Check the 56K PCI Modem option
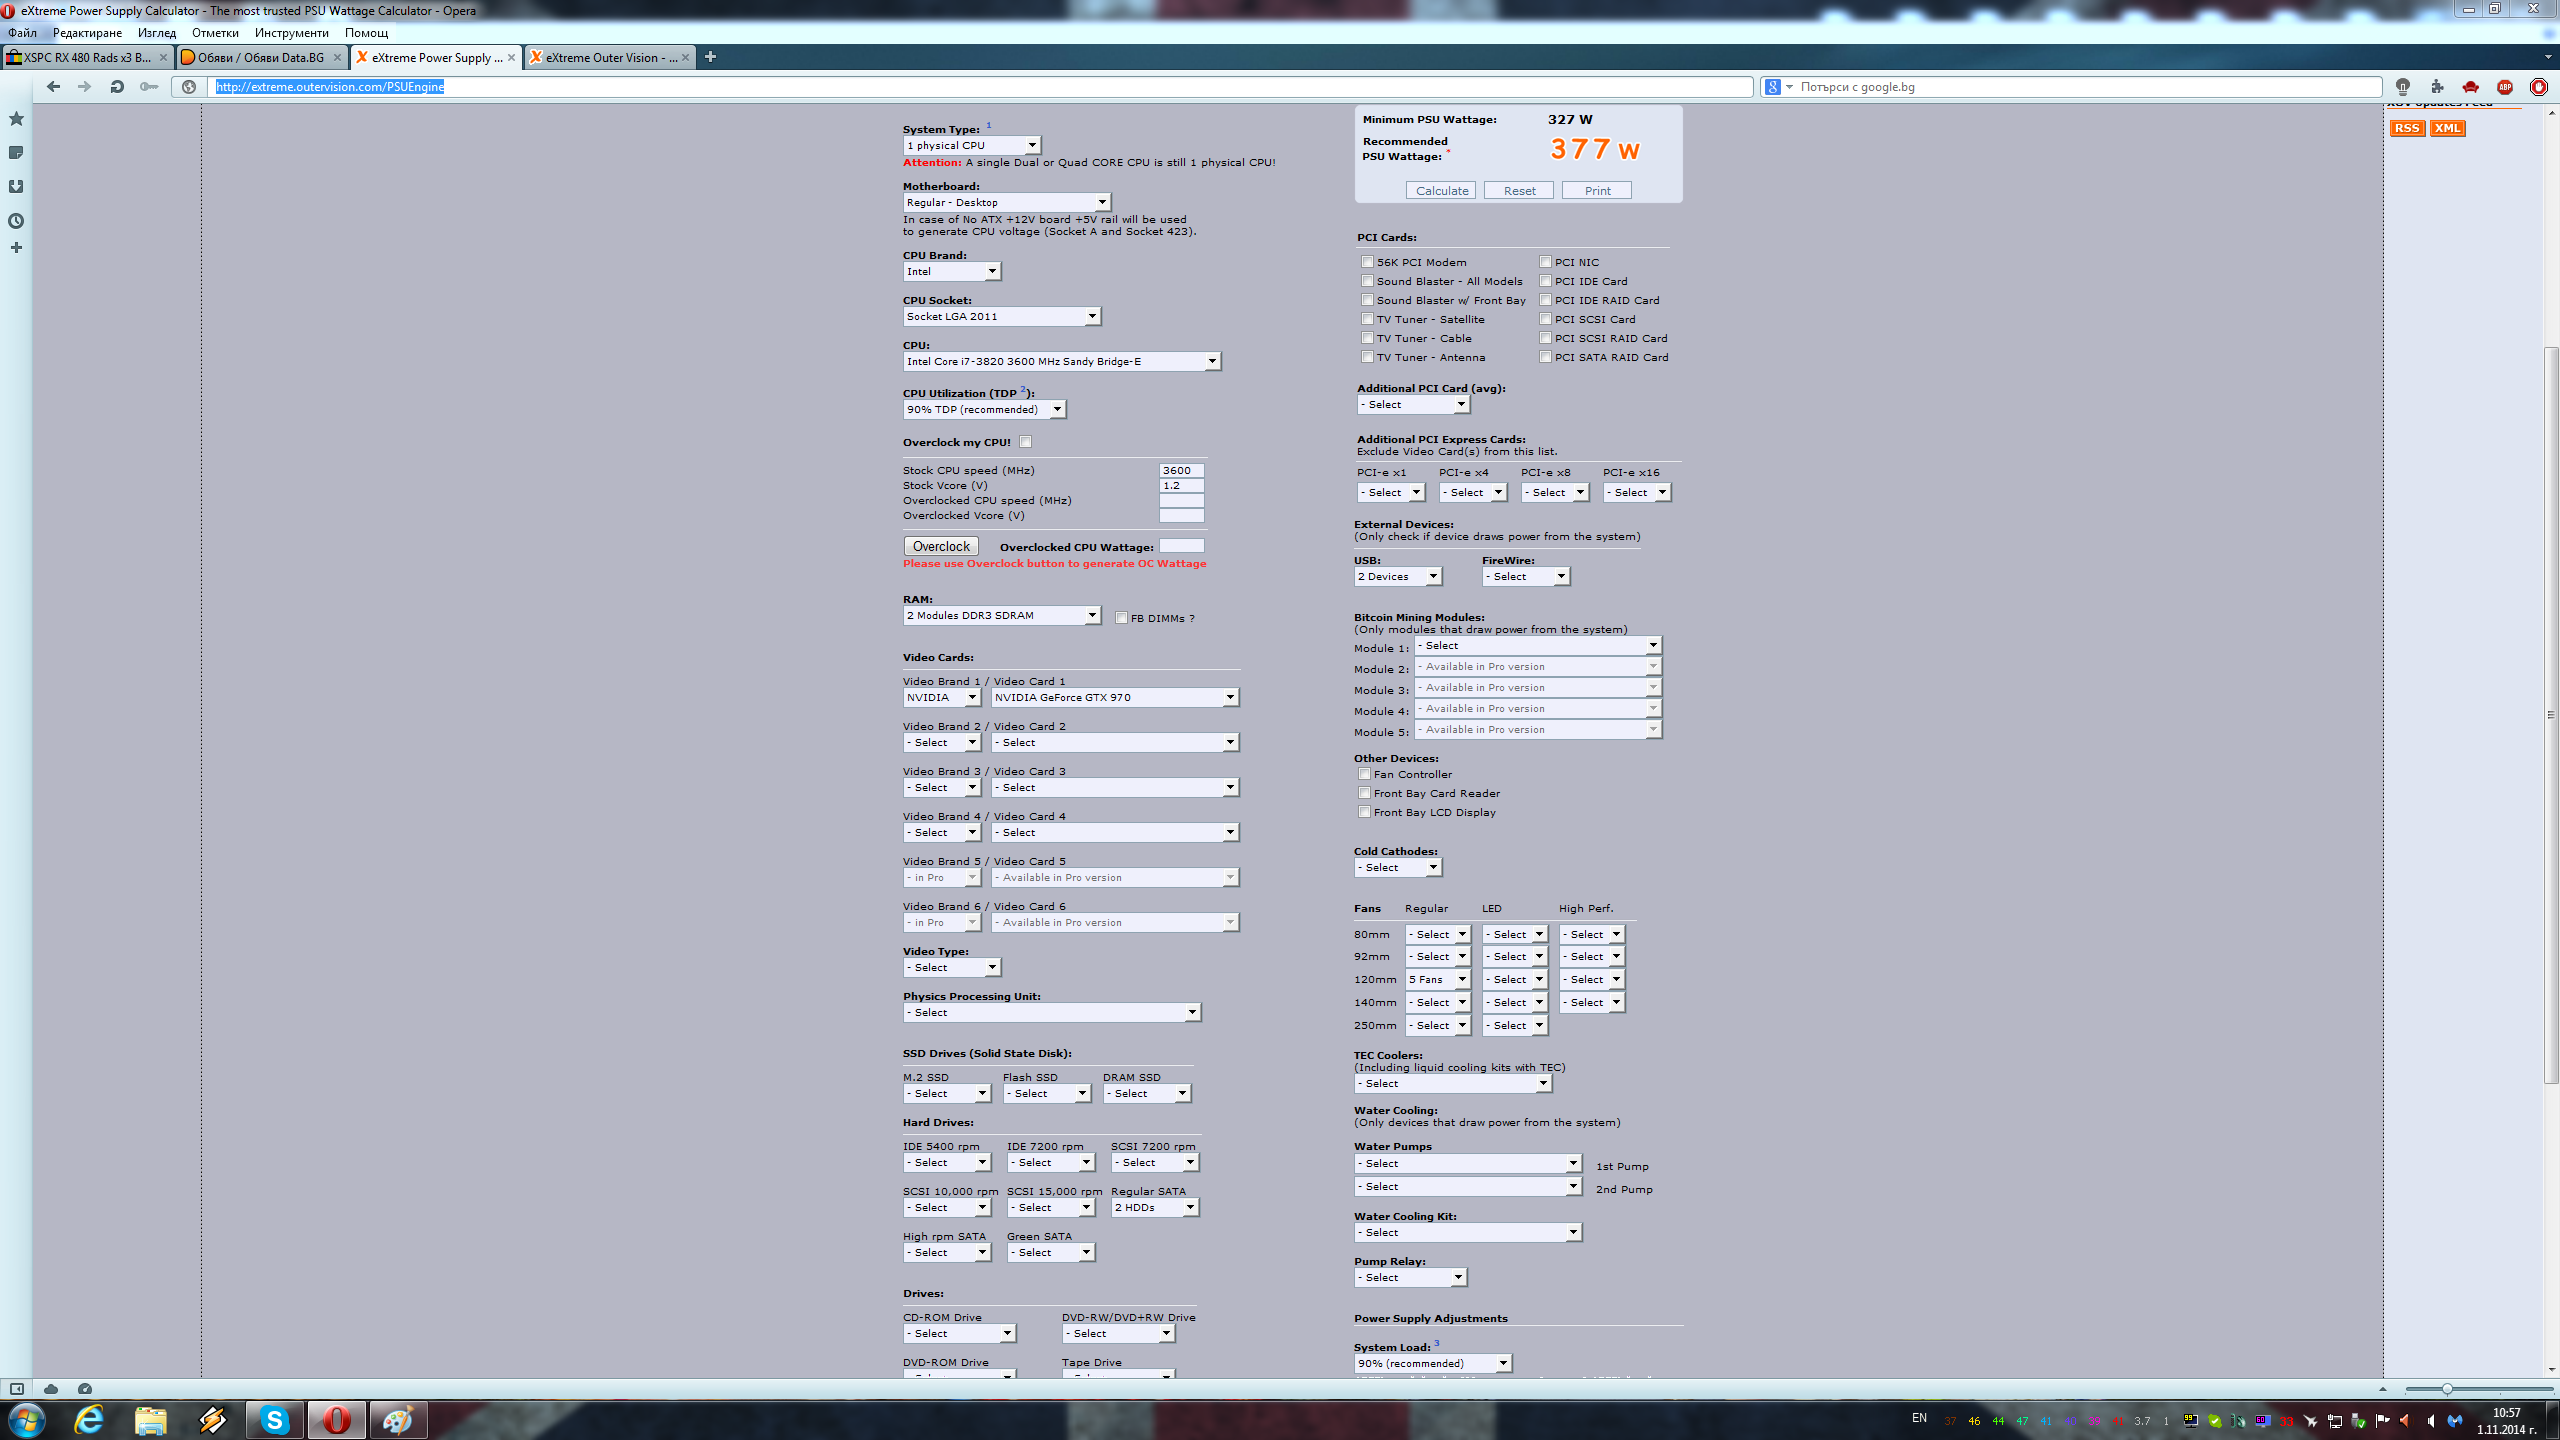This screenshot has height=1440, width=2560. pos(1367,262)
